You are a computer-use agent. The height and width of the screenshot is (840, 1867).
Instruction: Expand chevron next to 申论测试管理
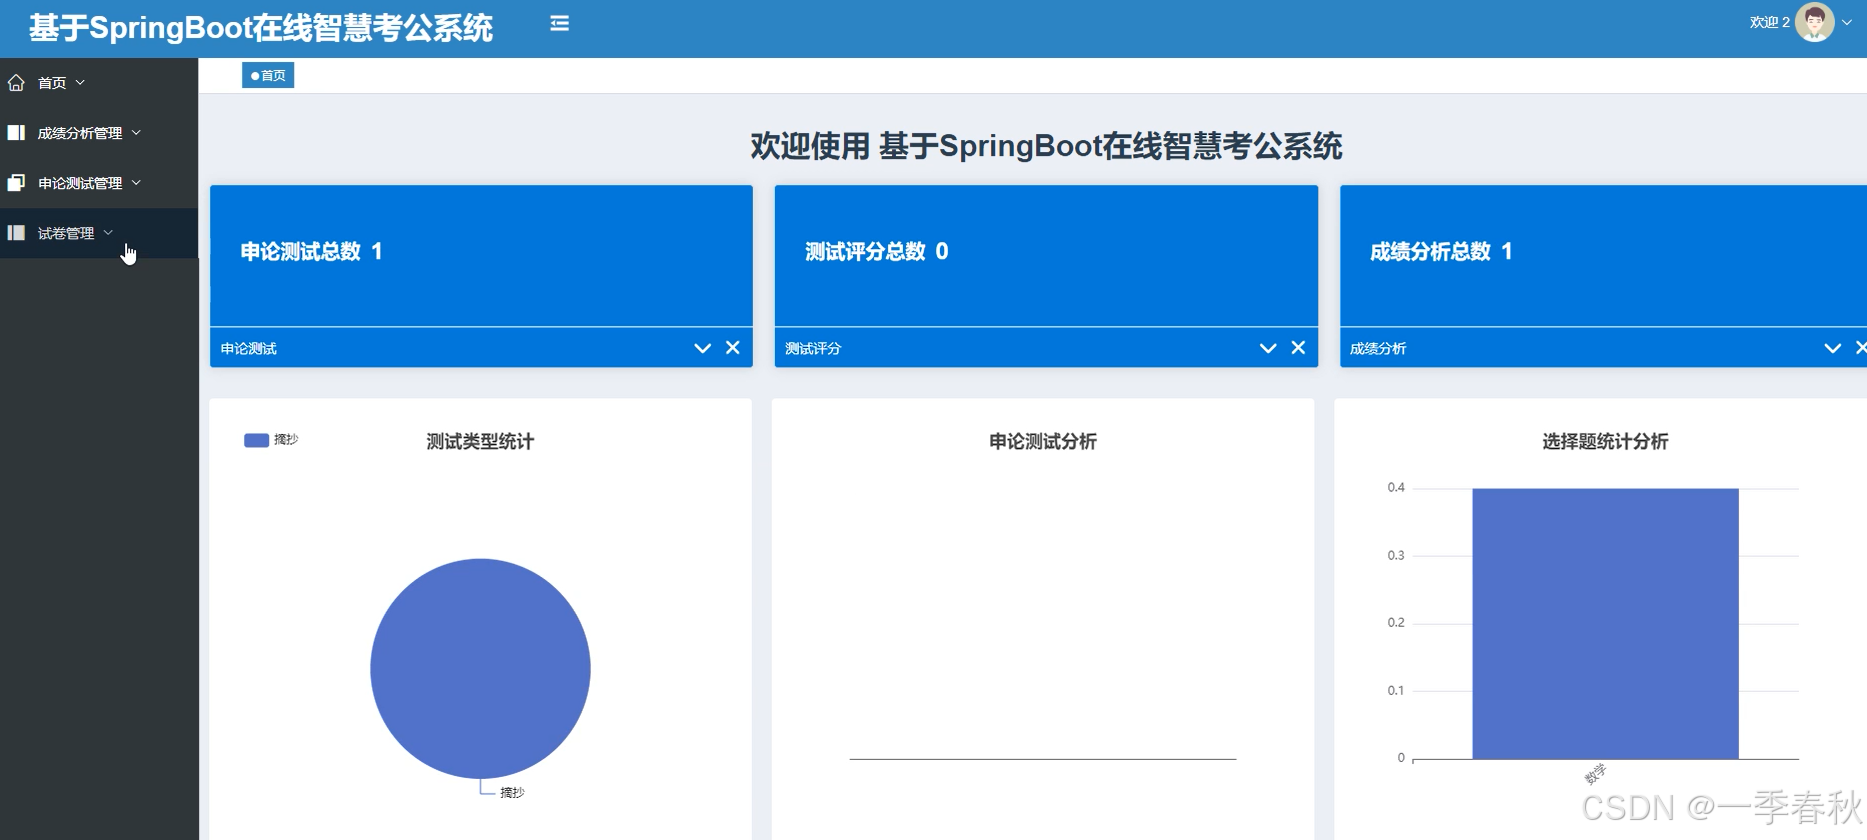pos(136,183)
